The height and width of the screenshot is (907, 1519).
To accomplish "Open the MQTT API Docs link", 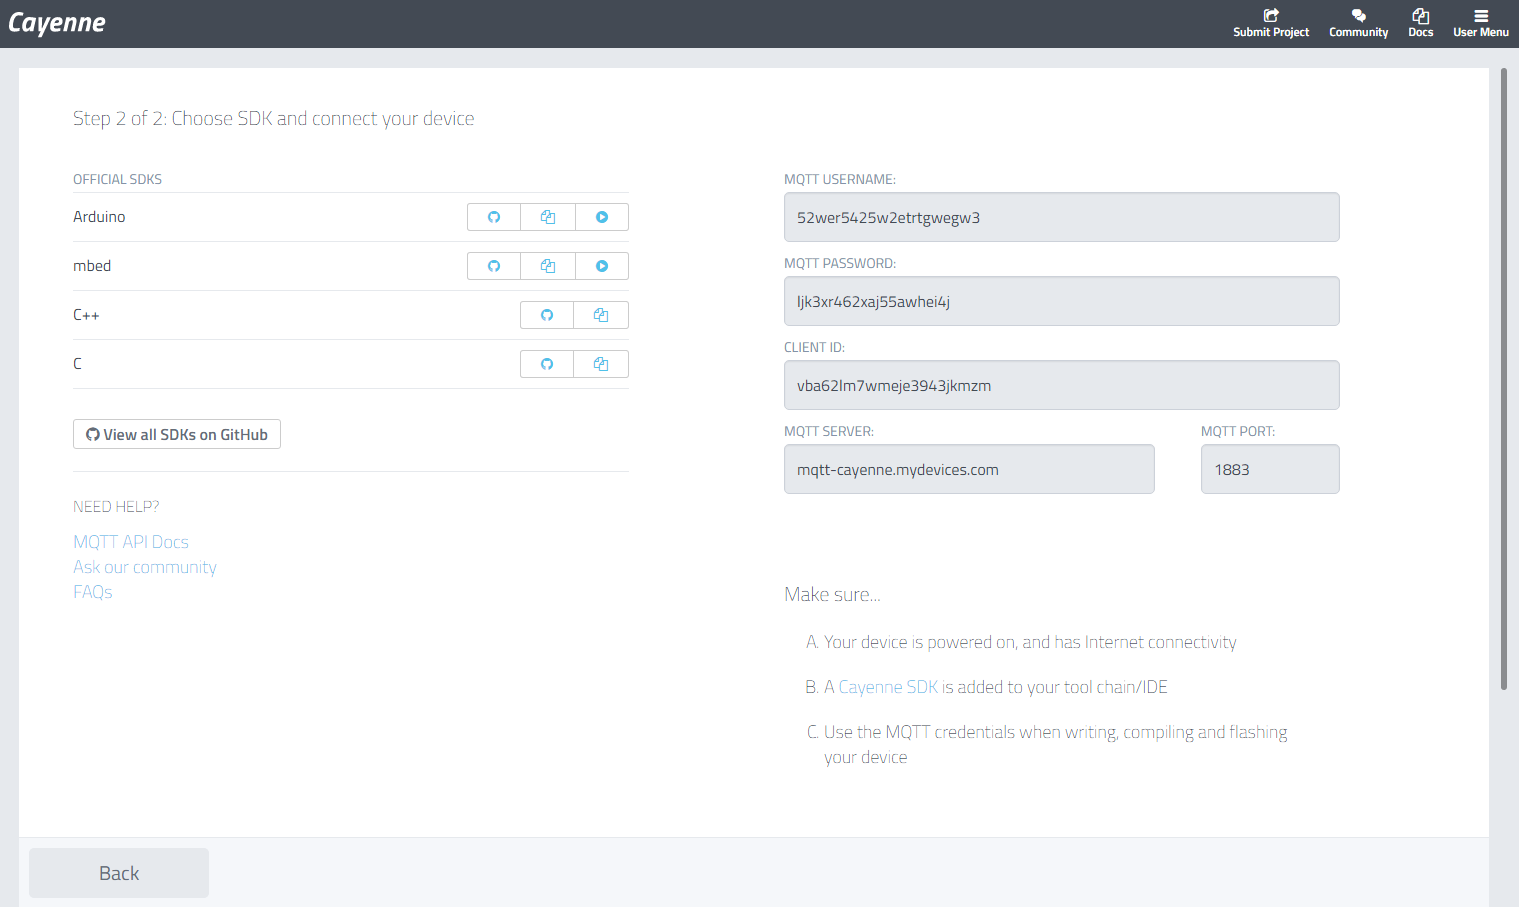I will 131,542.
